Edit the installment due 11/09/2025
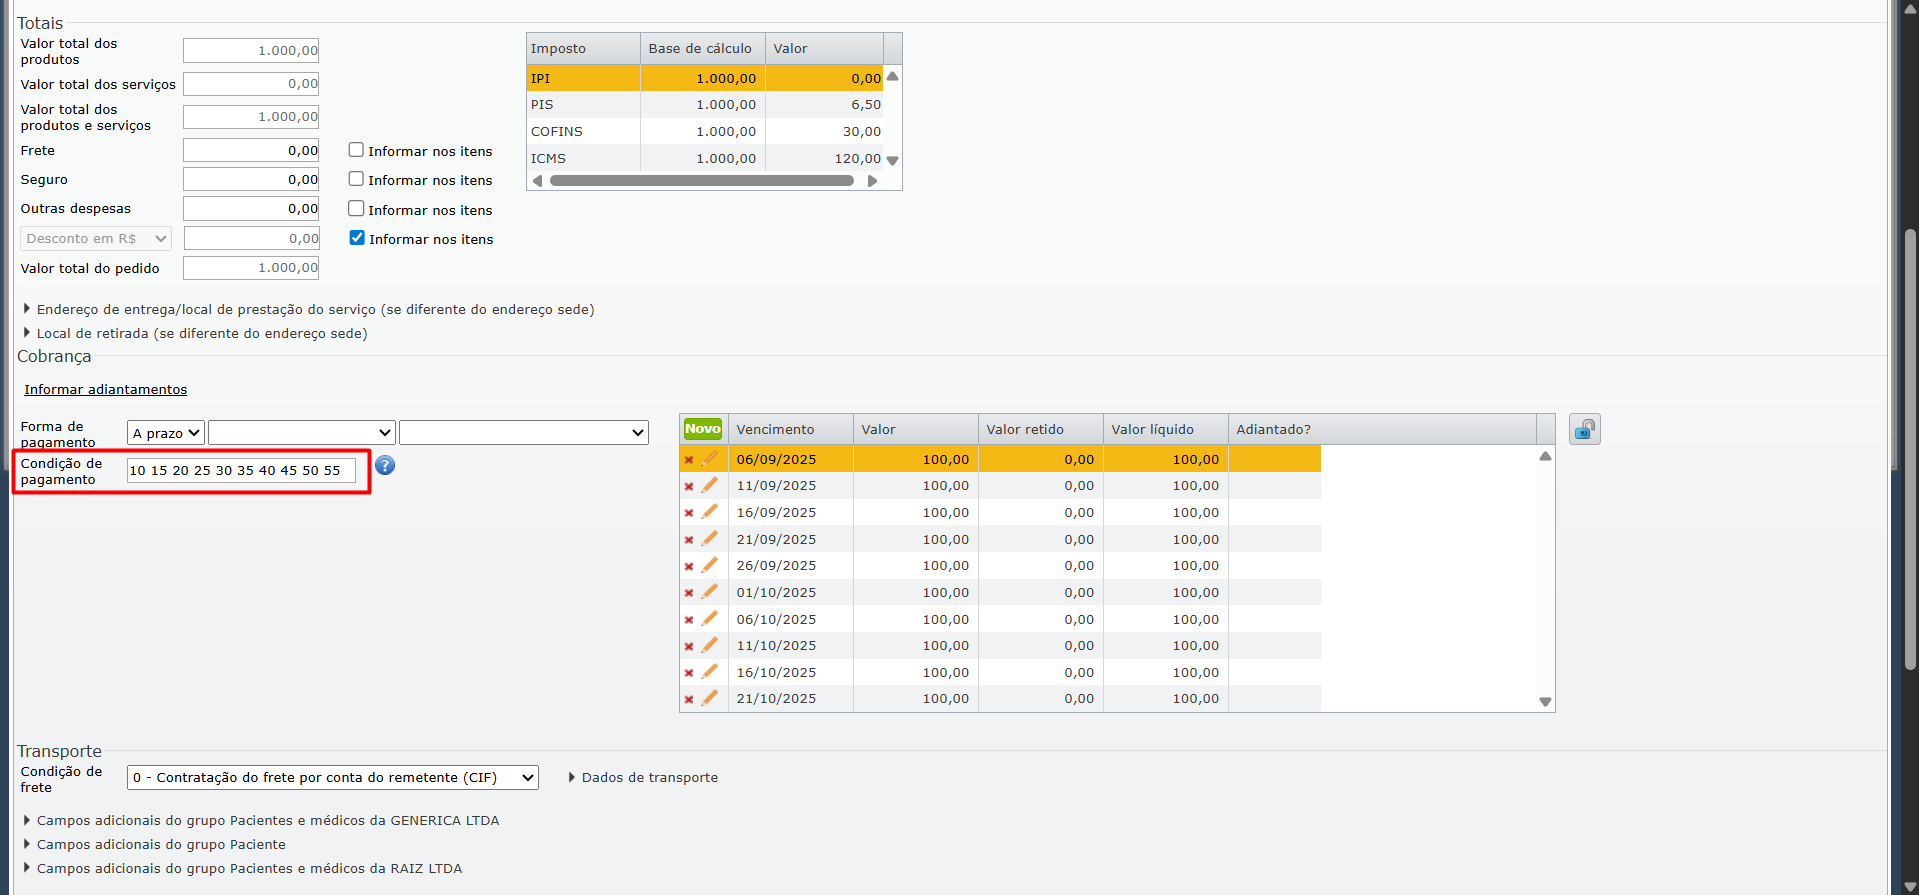1919x895 pixels. pyautogui.click(x=710, y=486)
